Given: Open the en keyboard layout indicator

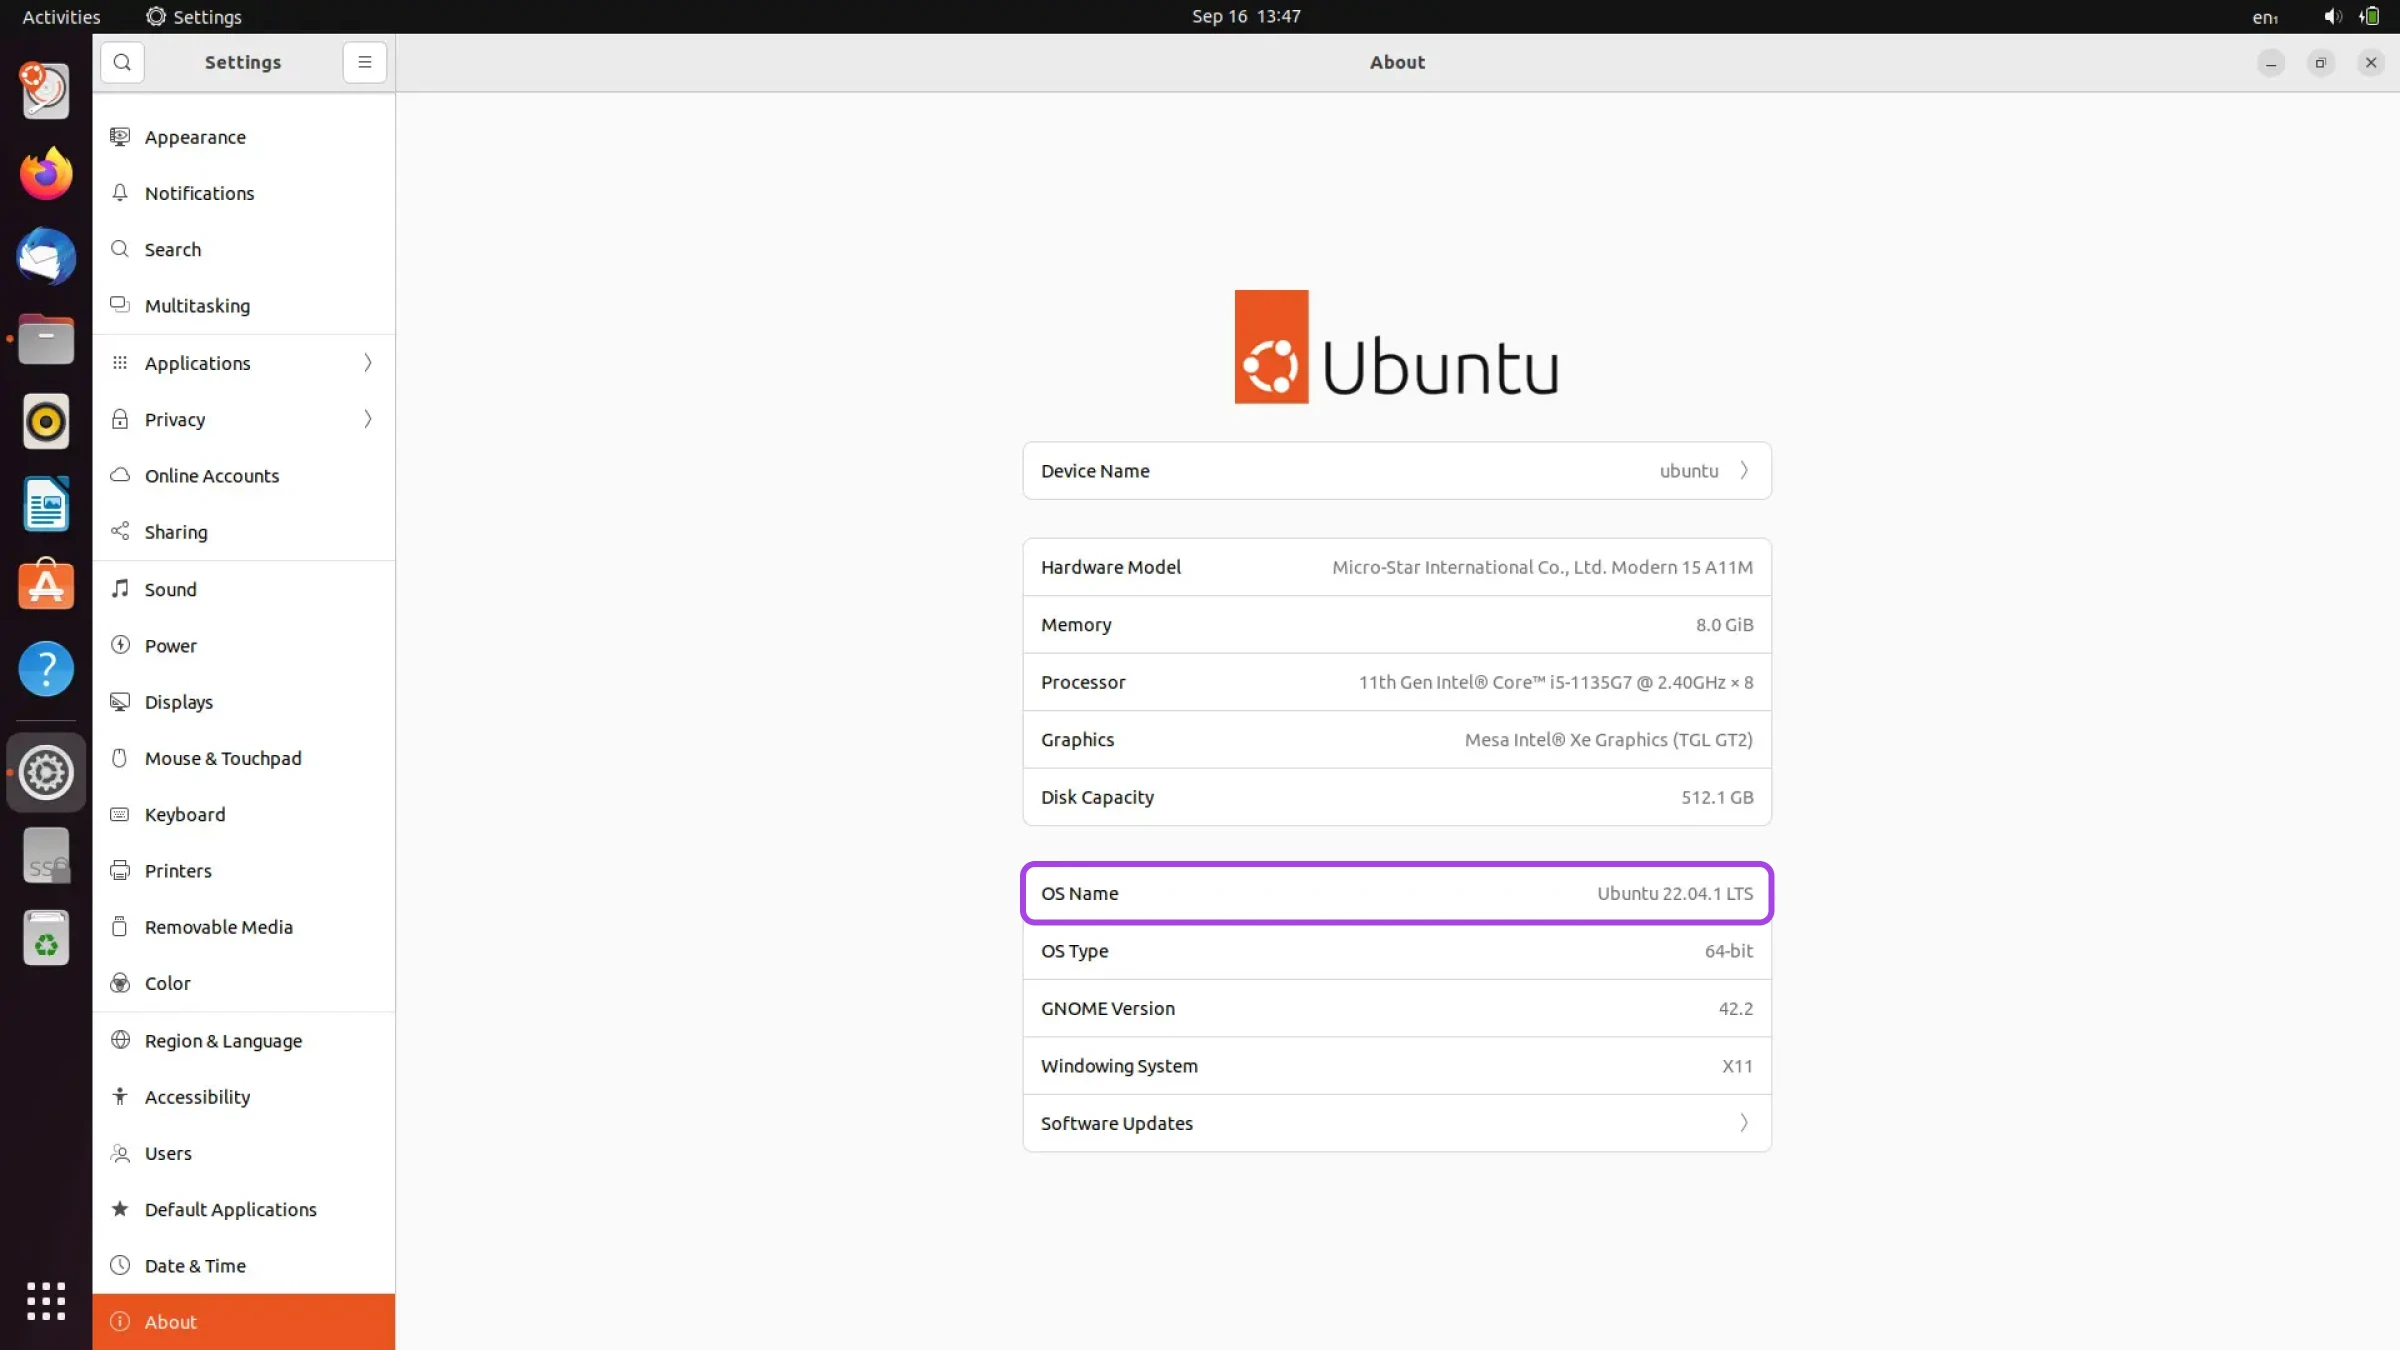Looking at the screenshot, I should point(2264,17).
